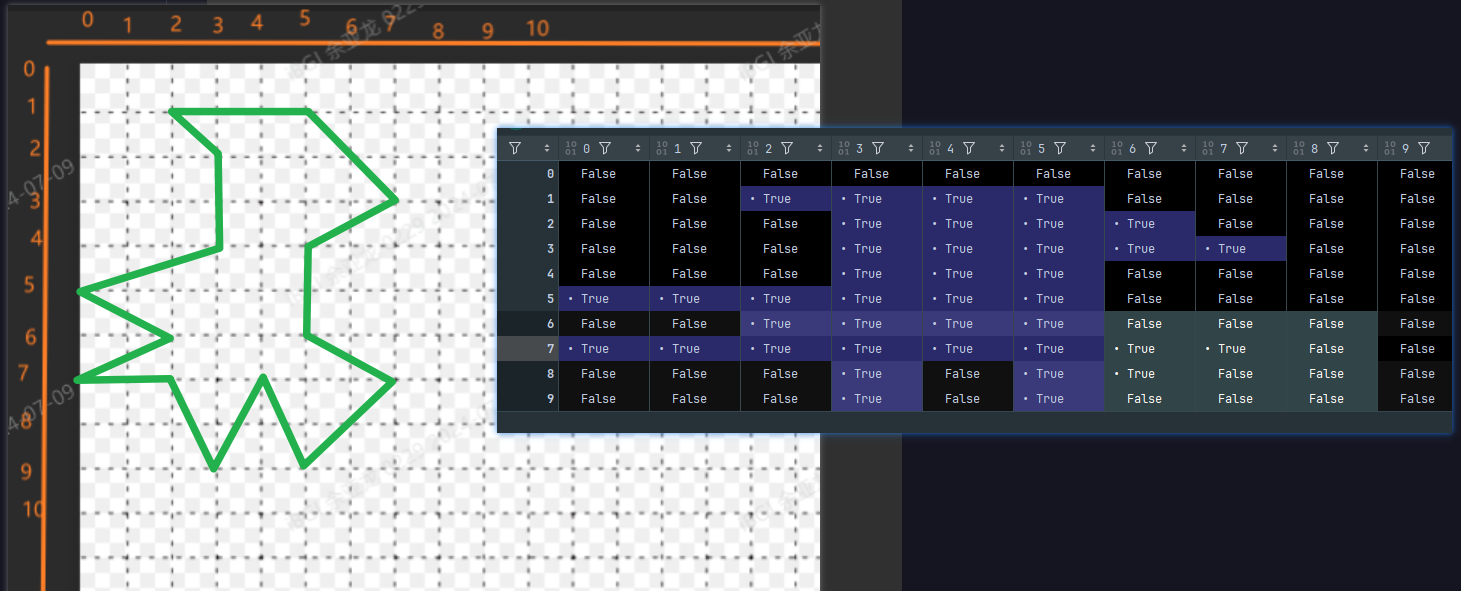Click the binary type icon of column 0
Image resolution: width=1461 pixels, height=591 pixels.
point(571,148)
